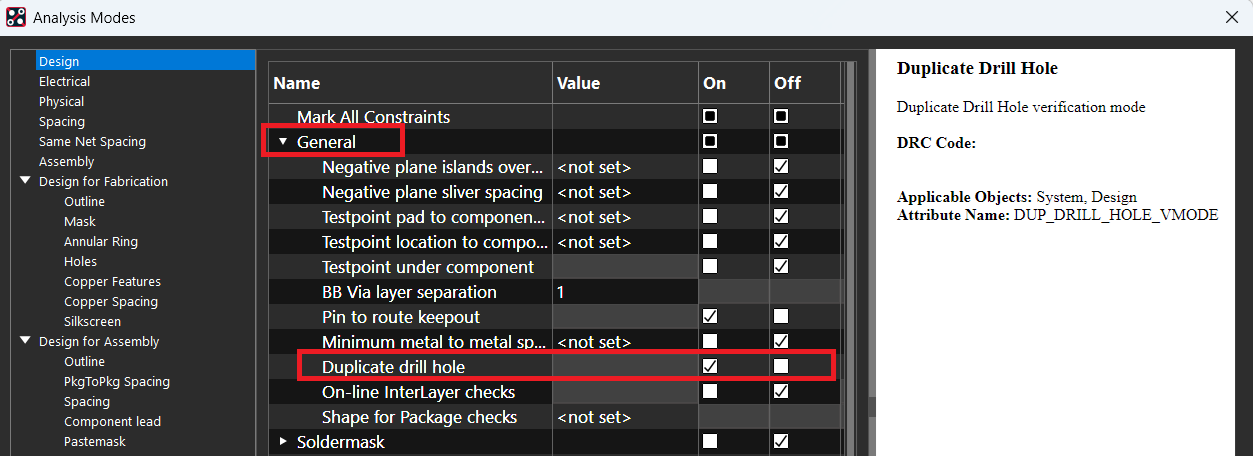1253x456 pixels.
Task: Enable On-line InterLayer checks On box
Action: [x=710, y=392]
